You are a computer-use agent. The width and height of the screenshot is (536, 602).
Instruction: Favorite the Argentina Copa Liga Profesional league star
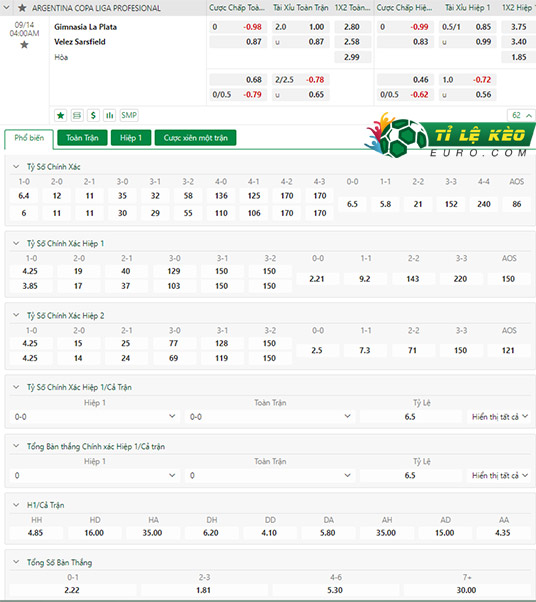click(22, 8)
